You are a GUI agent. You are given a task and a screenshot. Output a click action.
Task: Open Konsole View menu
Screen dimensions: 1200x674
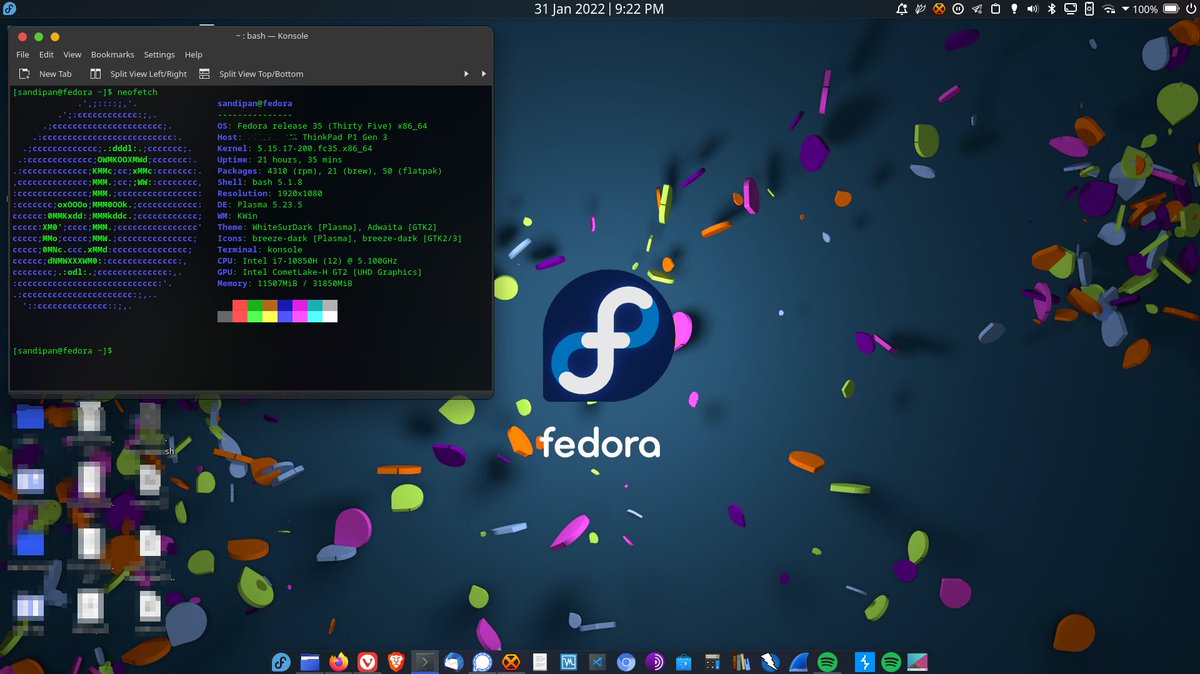click(73, 55)
